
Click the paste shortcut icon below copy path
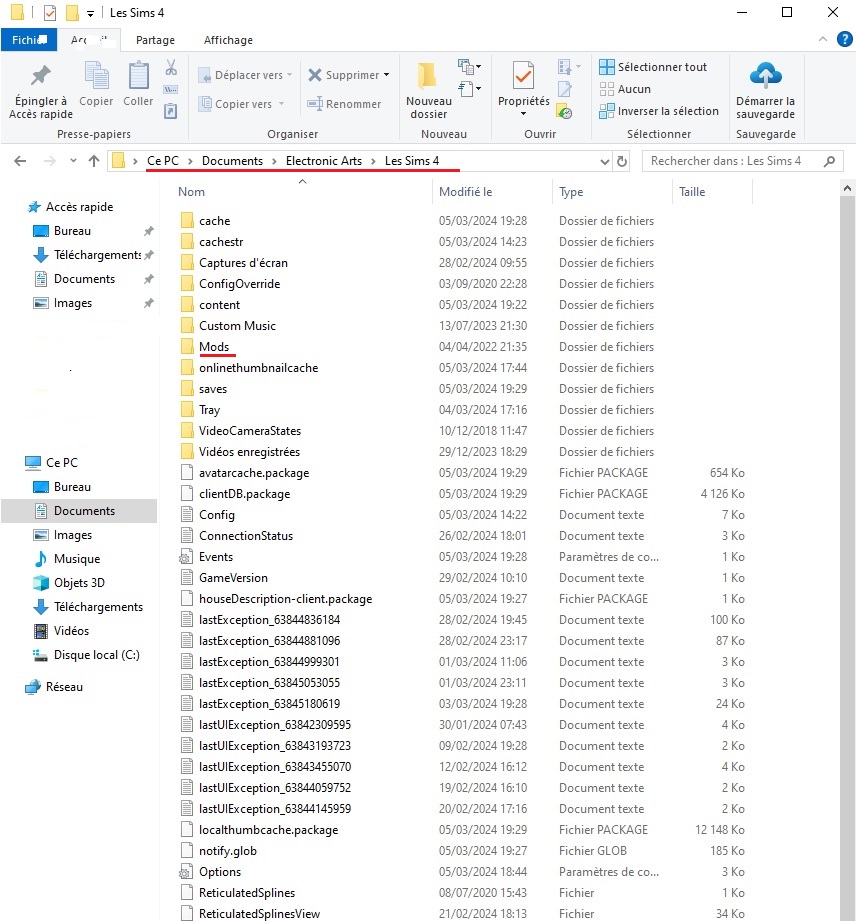click(170, 111)
